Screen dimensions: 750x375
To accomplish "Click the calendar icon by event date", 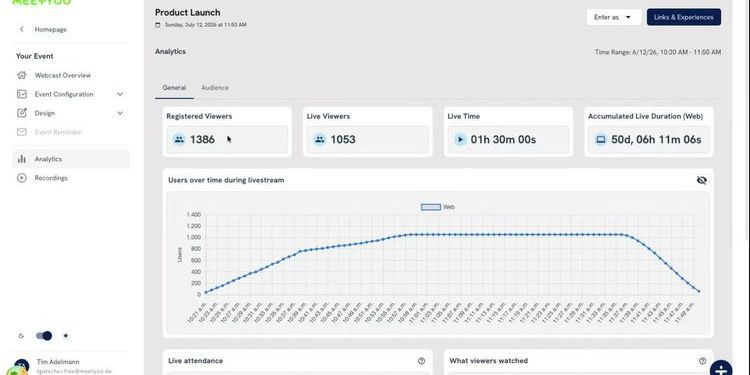I will pyautogui.click(x=158, y=25).
